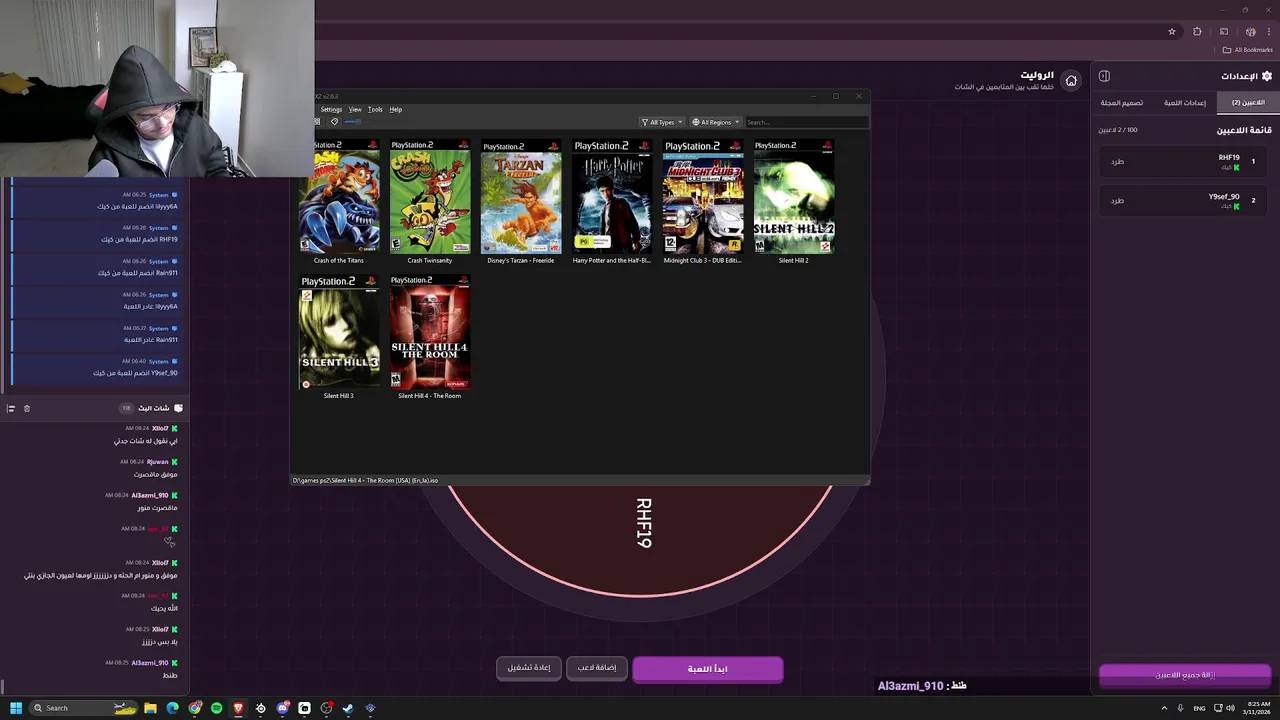The width and height of the screenshot is (1280, 720).
Task: Click the purple start game button
Action: [x=708, y=669]
